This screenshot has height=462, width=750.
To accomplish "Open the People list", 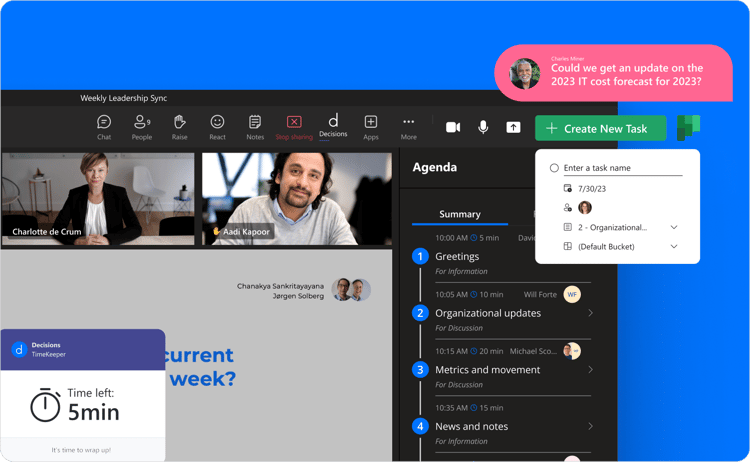I will [x=142, y=127].
